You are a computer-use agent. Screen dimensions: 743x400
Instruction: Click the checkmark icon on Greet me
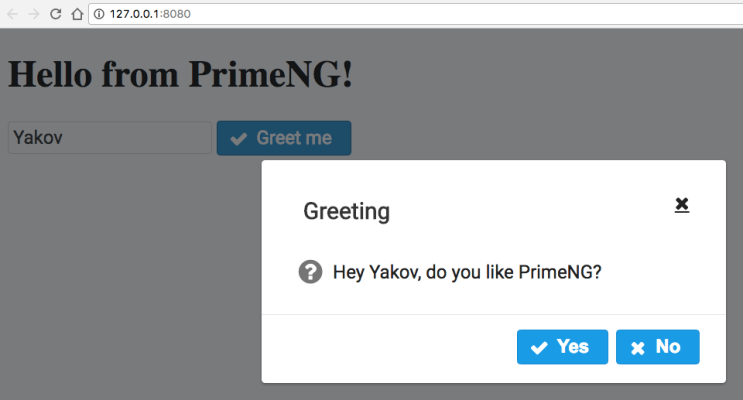click(238, 139)
